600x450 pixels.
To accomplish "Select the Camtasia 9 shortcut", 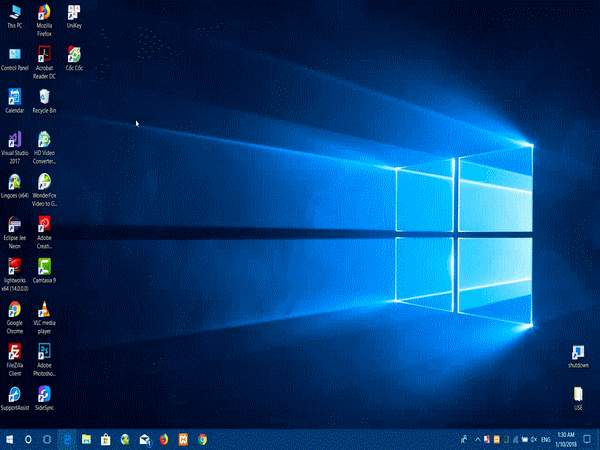I will (44, 266).
